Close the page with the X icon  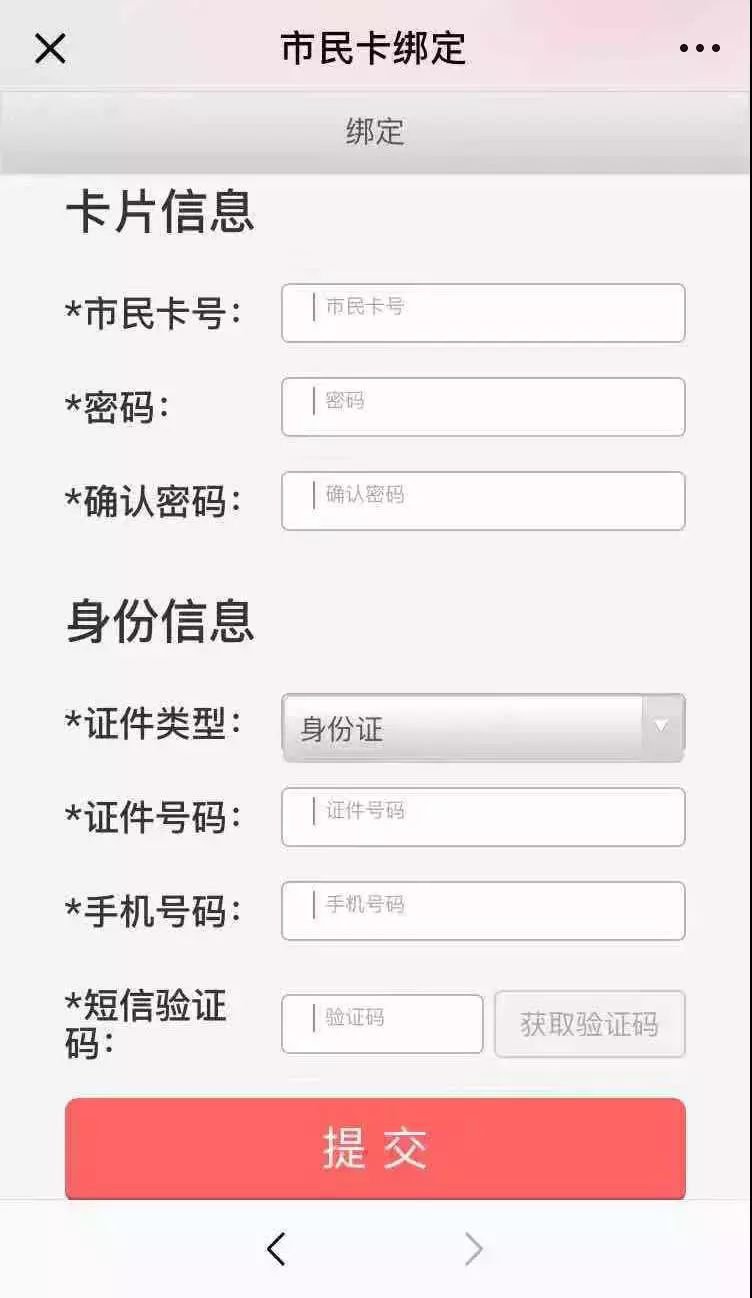coord(50,48)
